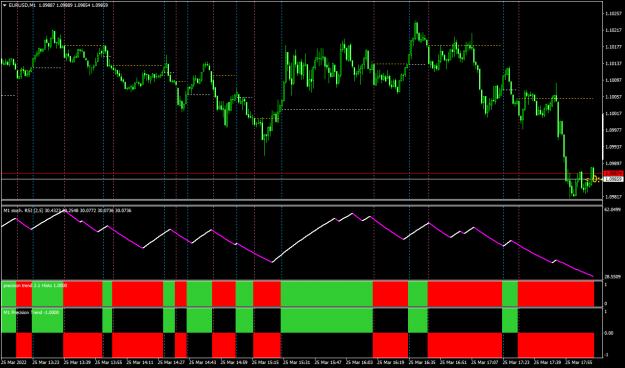Click the white current price tag 1.09859
The height and width of the screenshot is (368, 625).
tap(614, 179)
